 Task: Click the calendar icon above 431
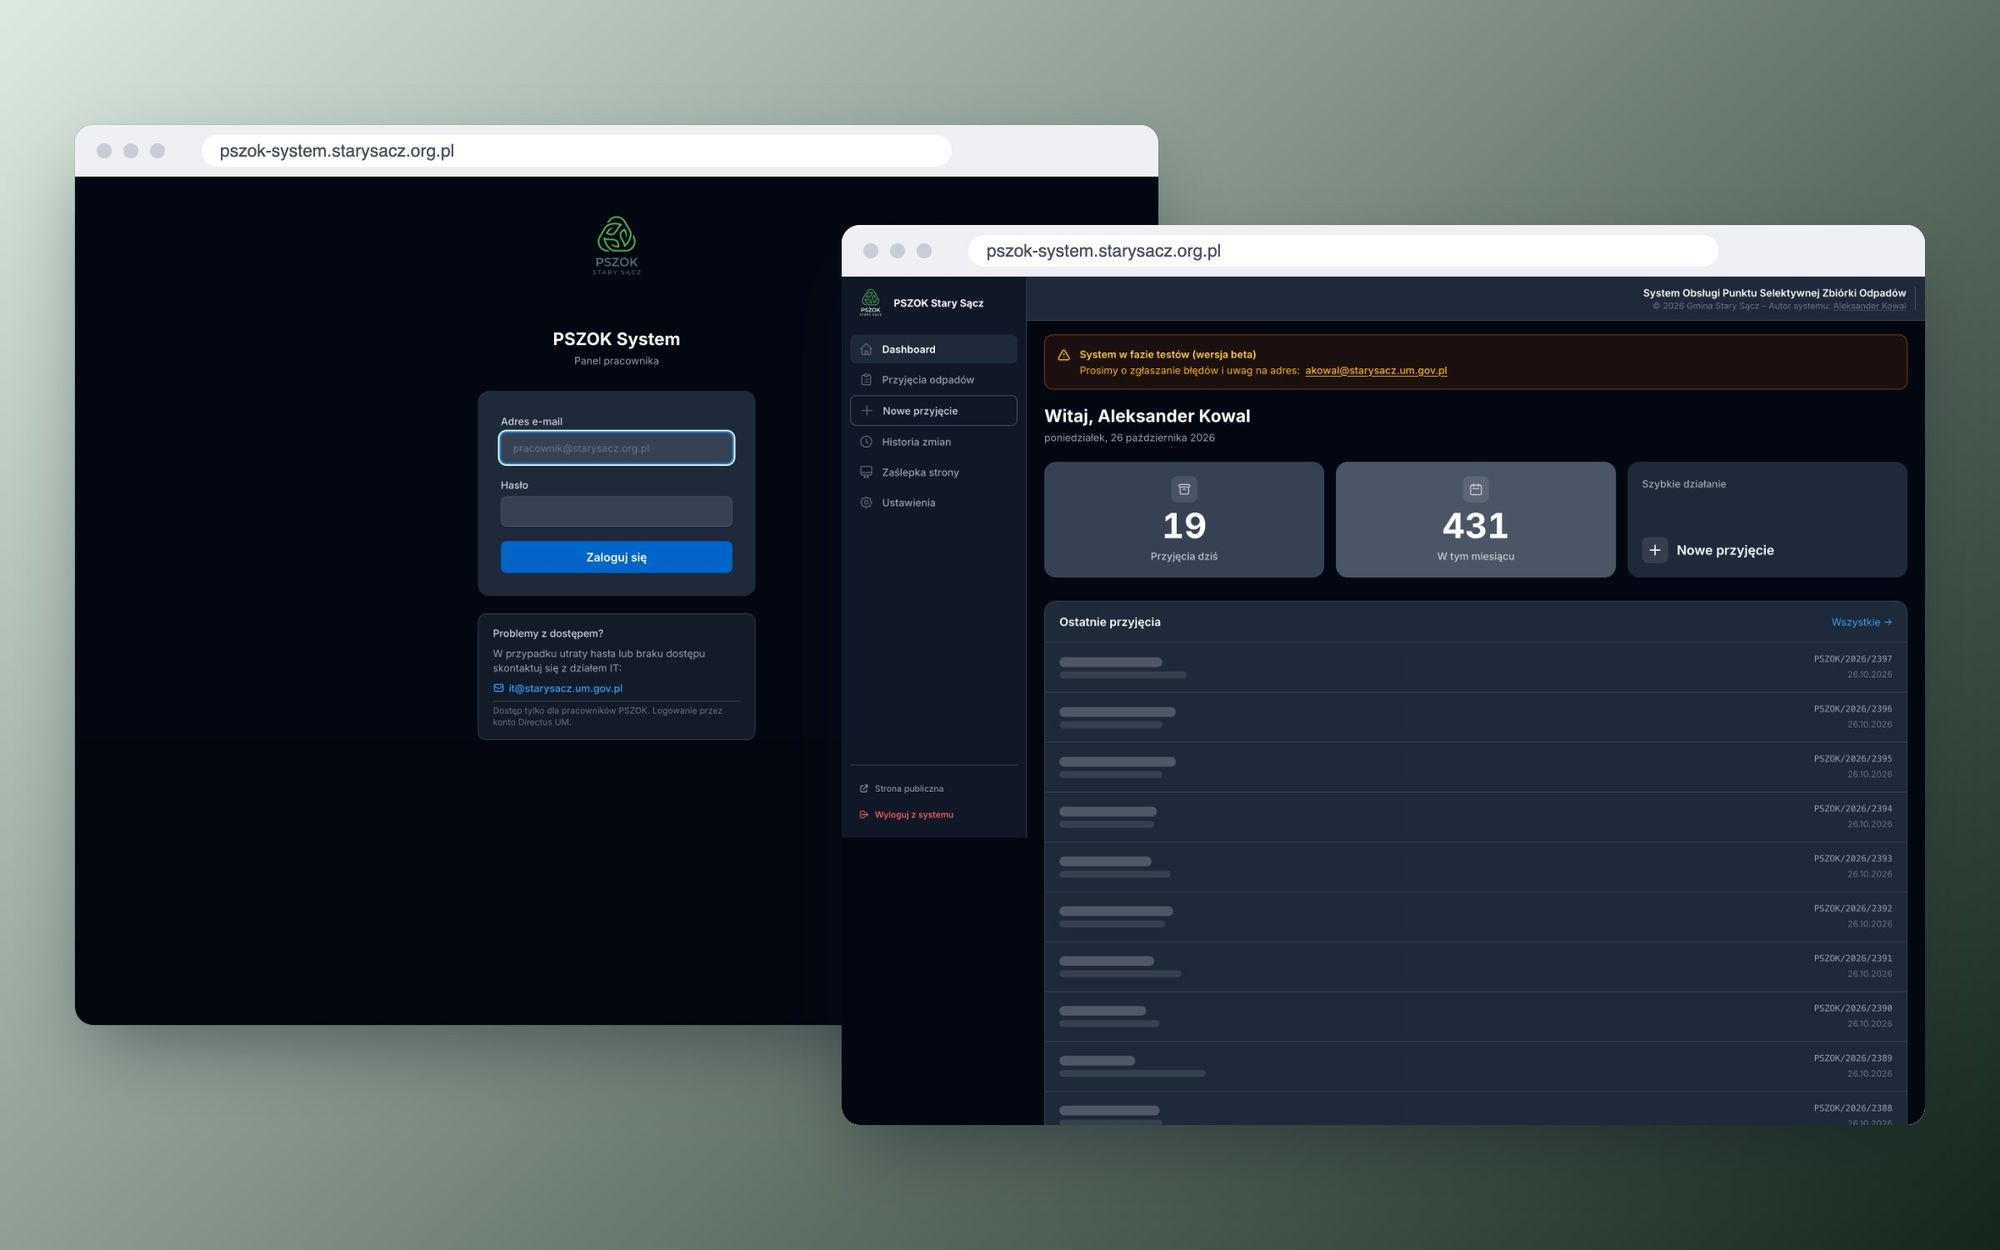click(x=1476, y=489)
